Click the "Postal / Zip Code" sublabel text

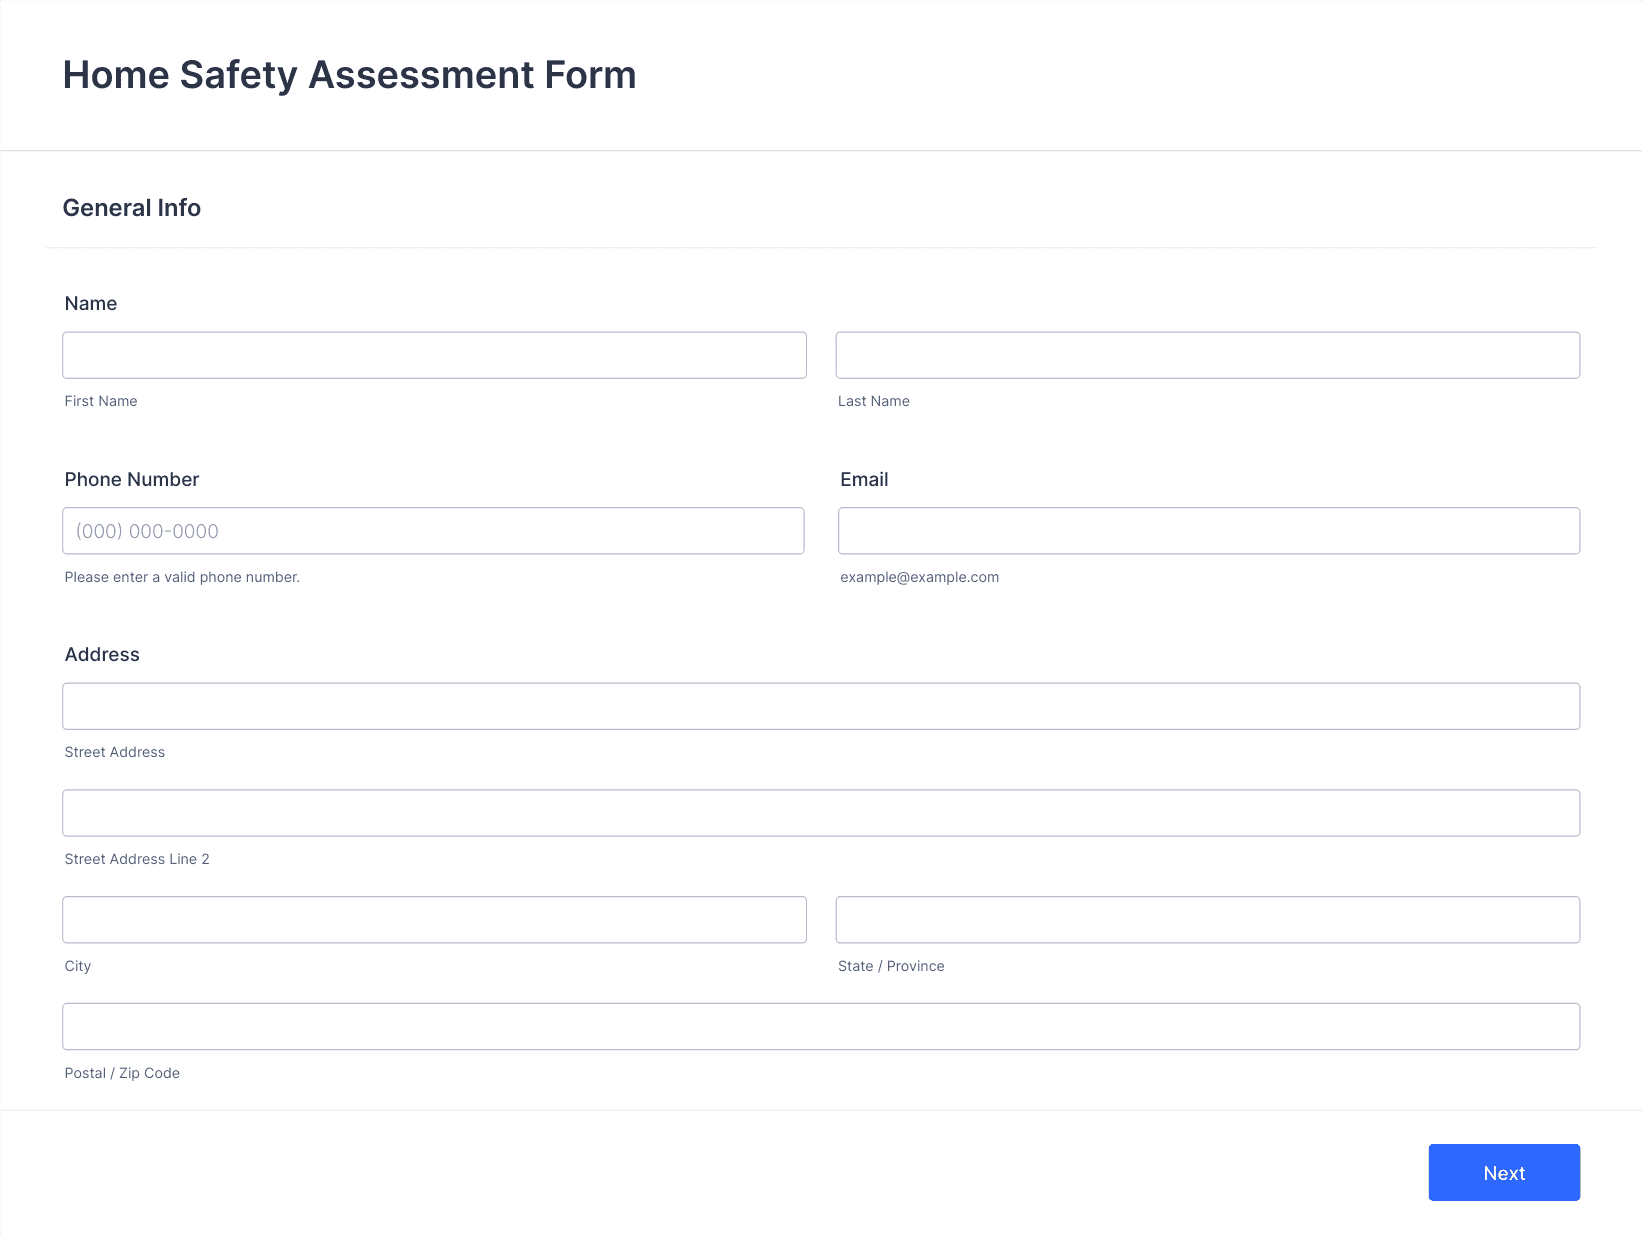coord(122,1073)
